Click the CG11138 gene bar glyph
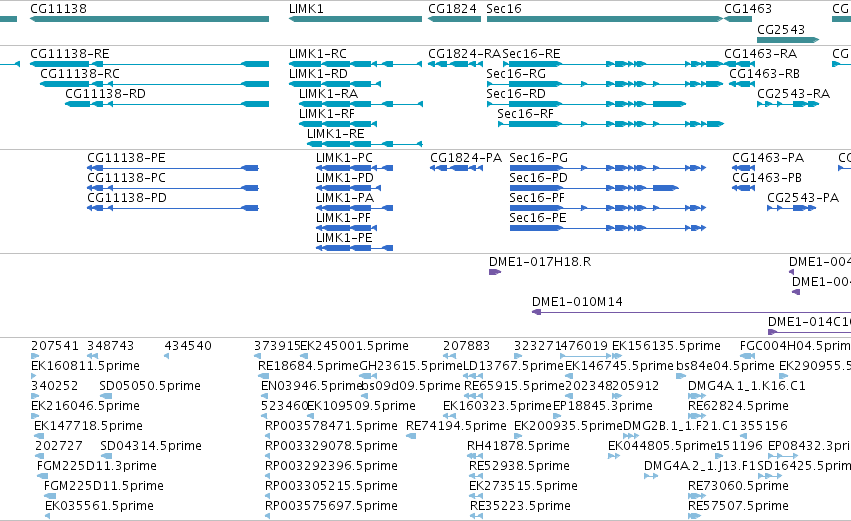The width and height of the screenshot is (851, 521). [x=149, y=19]
